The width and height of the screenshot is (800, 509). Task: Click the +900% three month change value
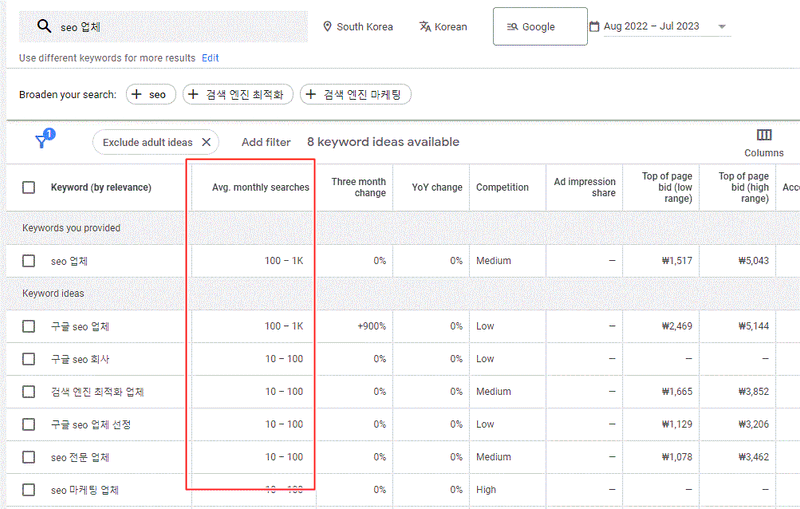[371, 326]
